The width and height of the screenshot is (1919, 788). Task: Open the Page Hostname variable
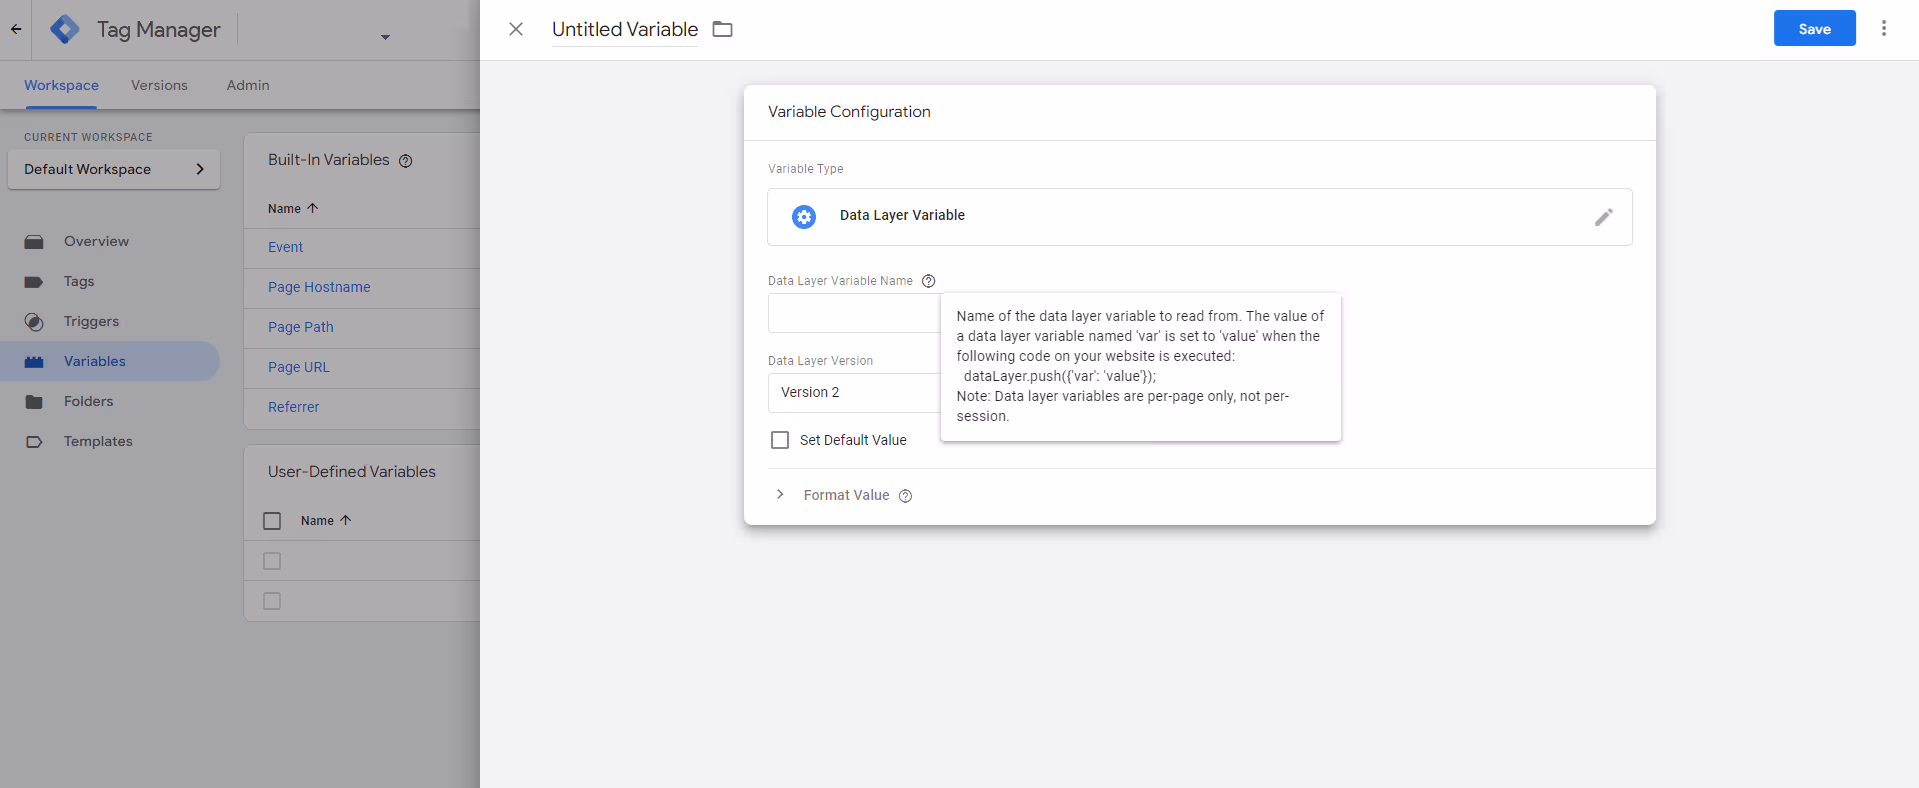pos(319,287)
